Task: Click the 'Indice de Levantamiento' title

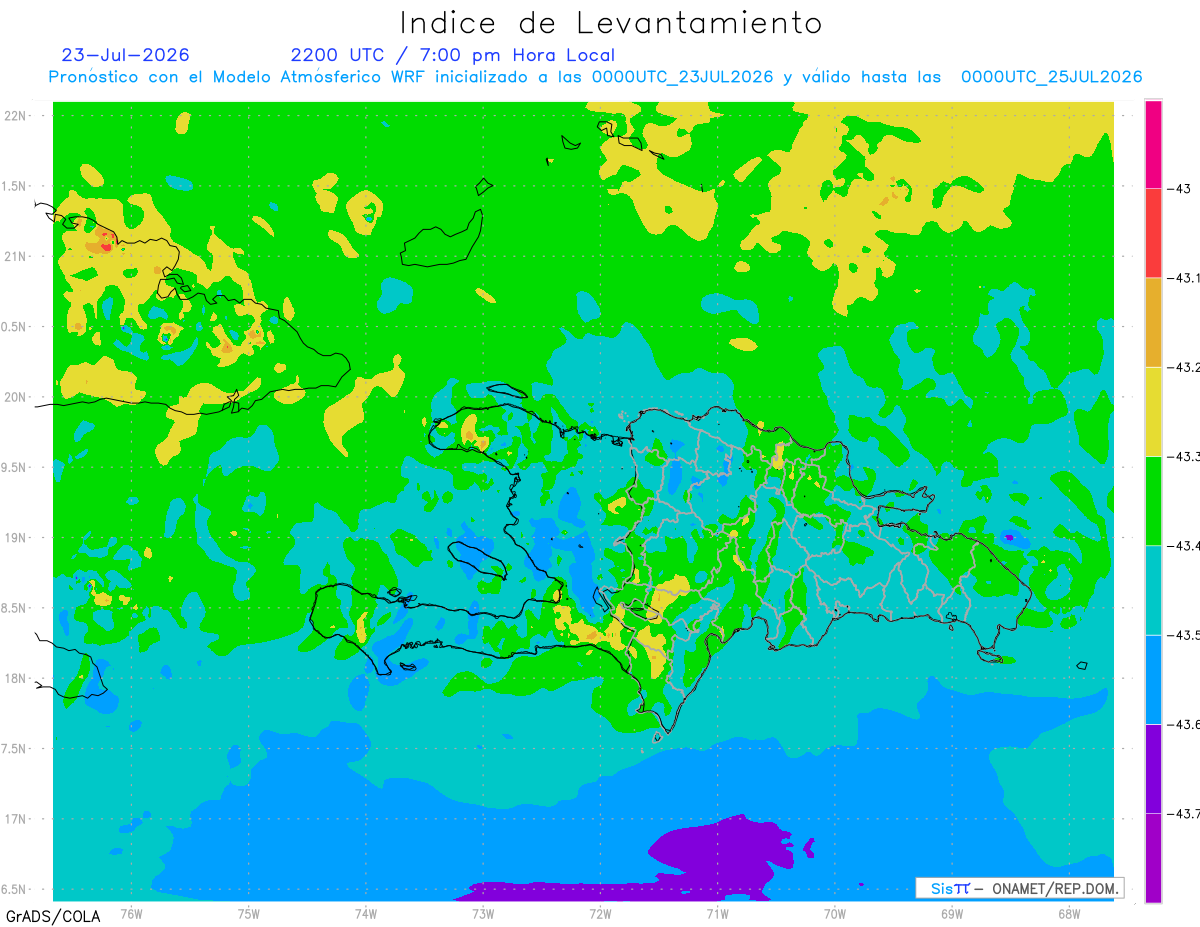Action: click(610, 23)
